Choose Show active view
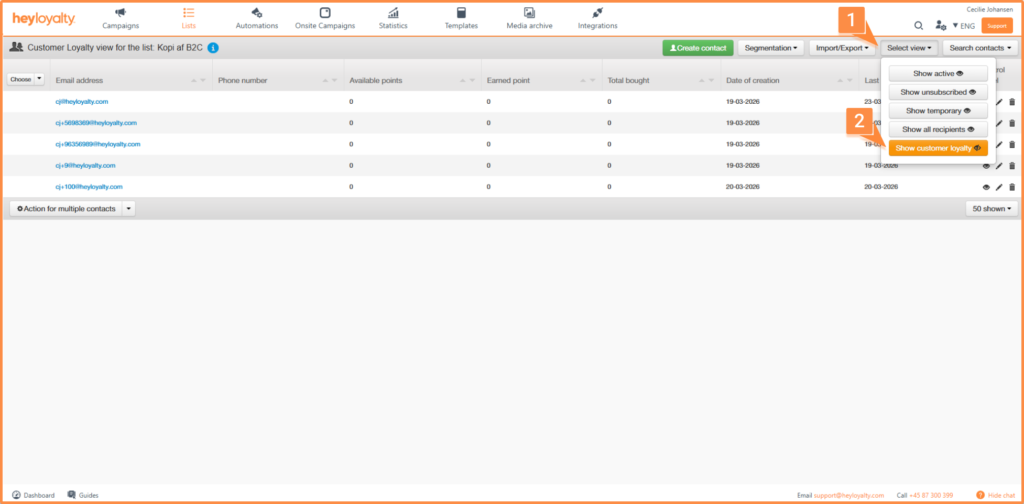Screen dimensions: 1024x504 938,73
